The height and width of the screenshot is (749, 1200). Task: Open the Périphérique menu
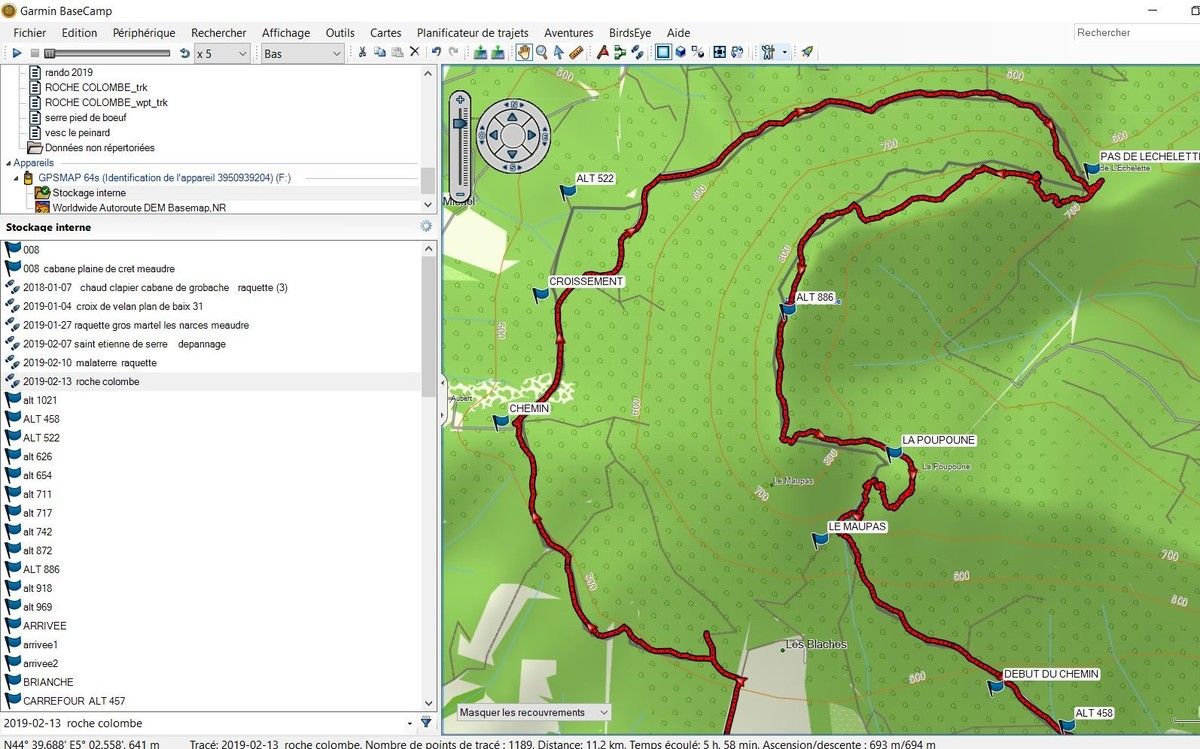tap(143, 33)
